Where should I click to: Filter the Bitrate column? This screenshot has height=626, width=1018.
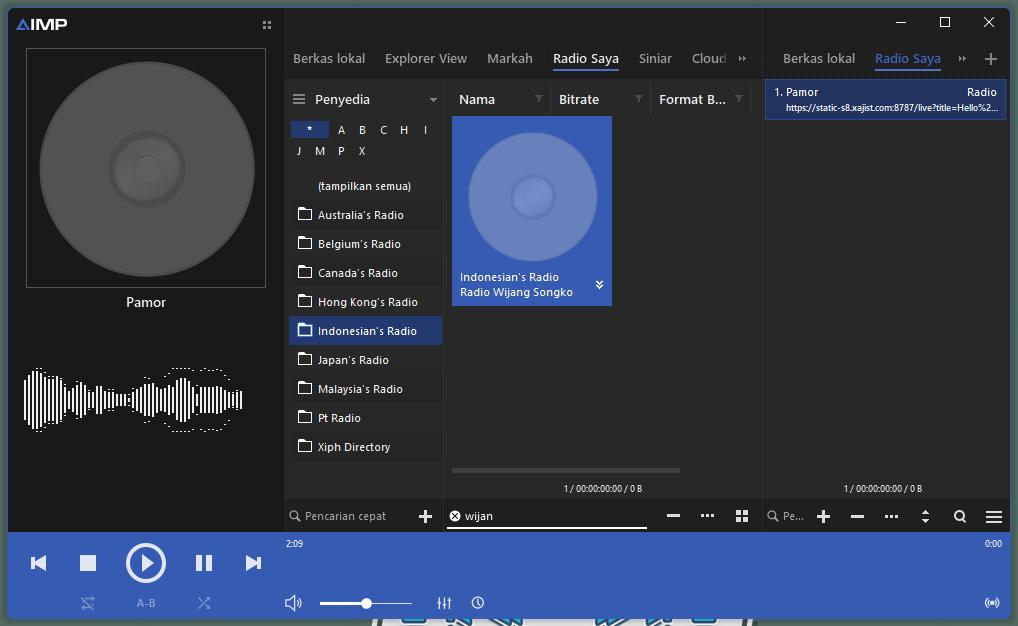[639, 99]
